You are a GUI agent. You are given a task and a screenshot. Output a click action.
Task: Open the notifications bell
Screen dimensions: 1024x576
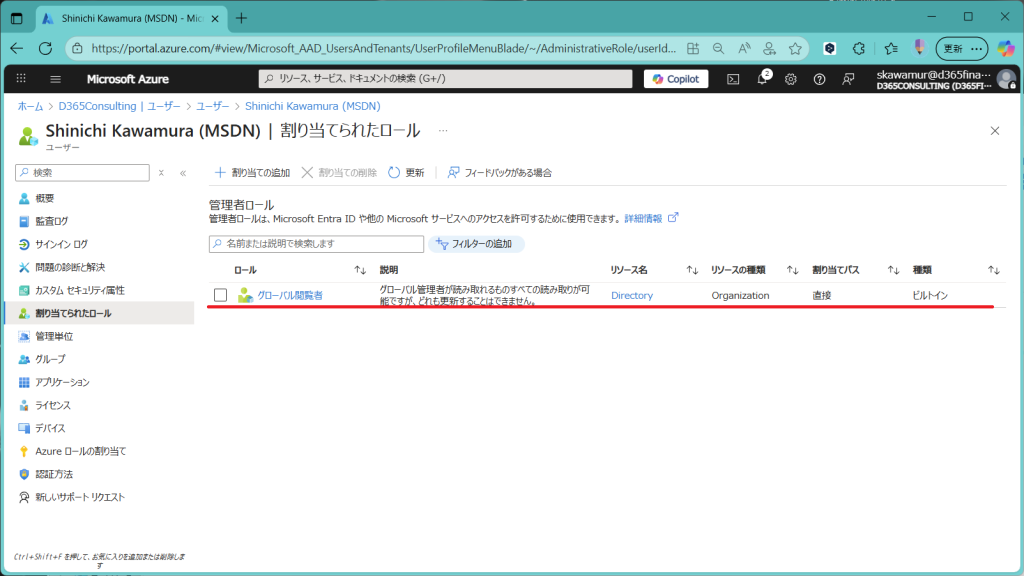[762, 79]
